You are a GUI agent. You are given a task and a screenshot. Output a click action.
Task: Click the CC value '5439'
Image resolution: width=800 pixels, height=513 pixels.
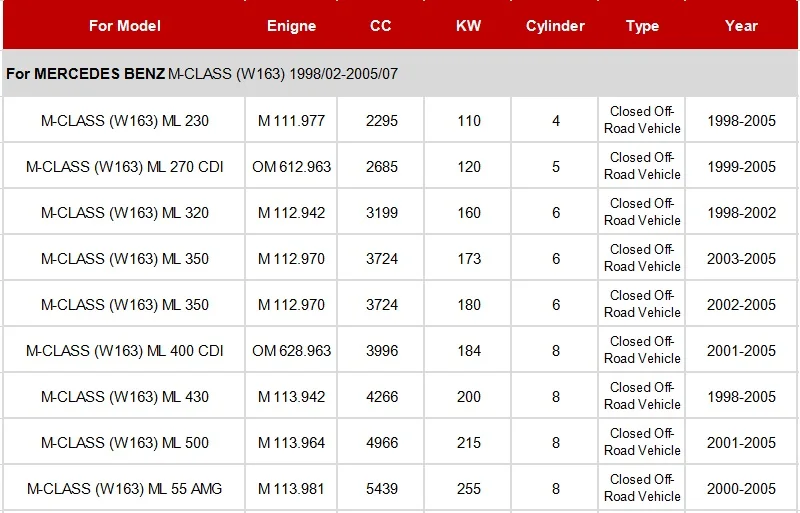382,488
